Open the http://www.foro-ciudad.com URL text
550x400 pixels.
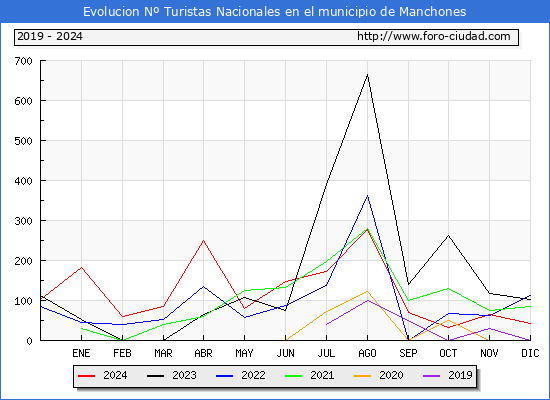434,36
